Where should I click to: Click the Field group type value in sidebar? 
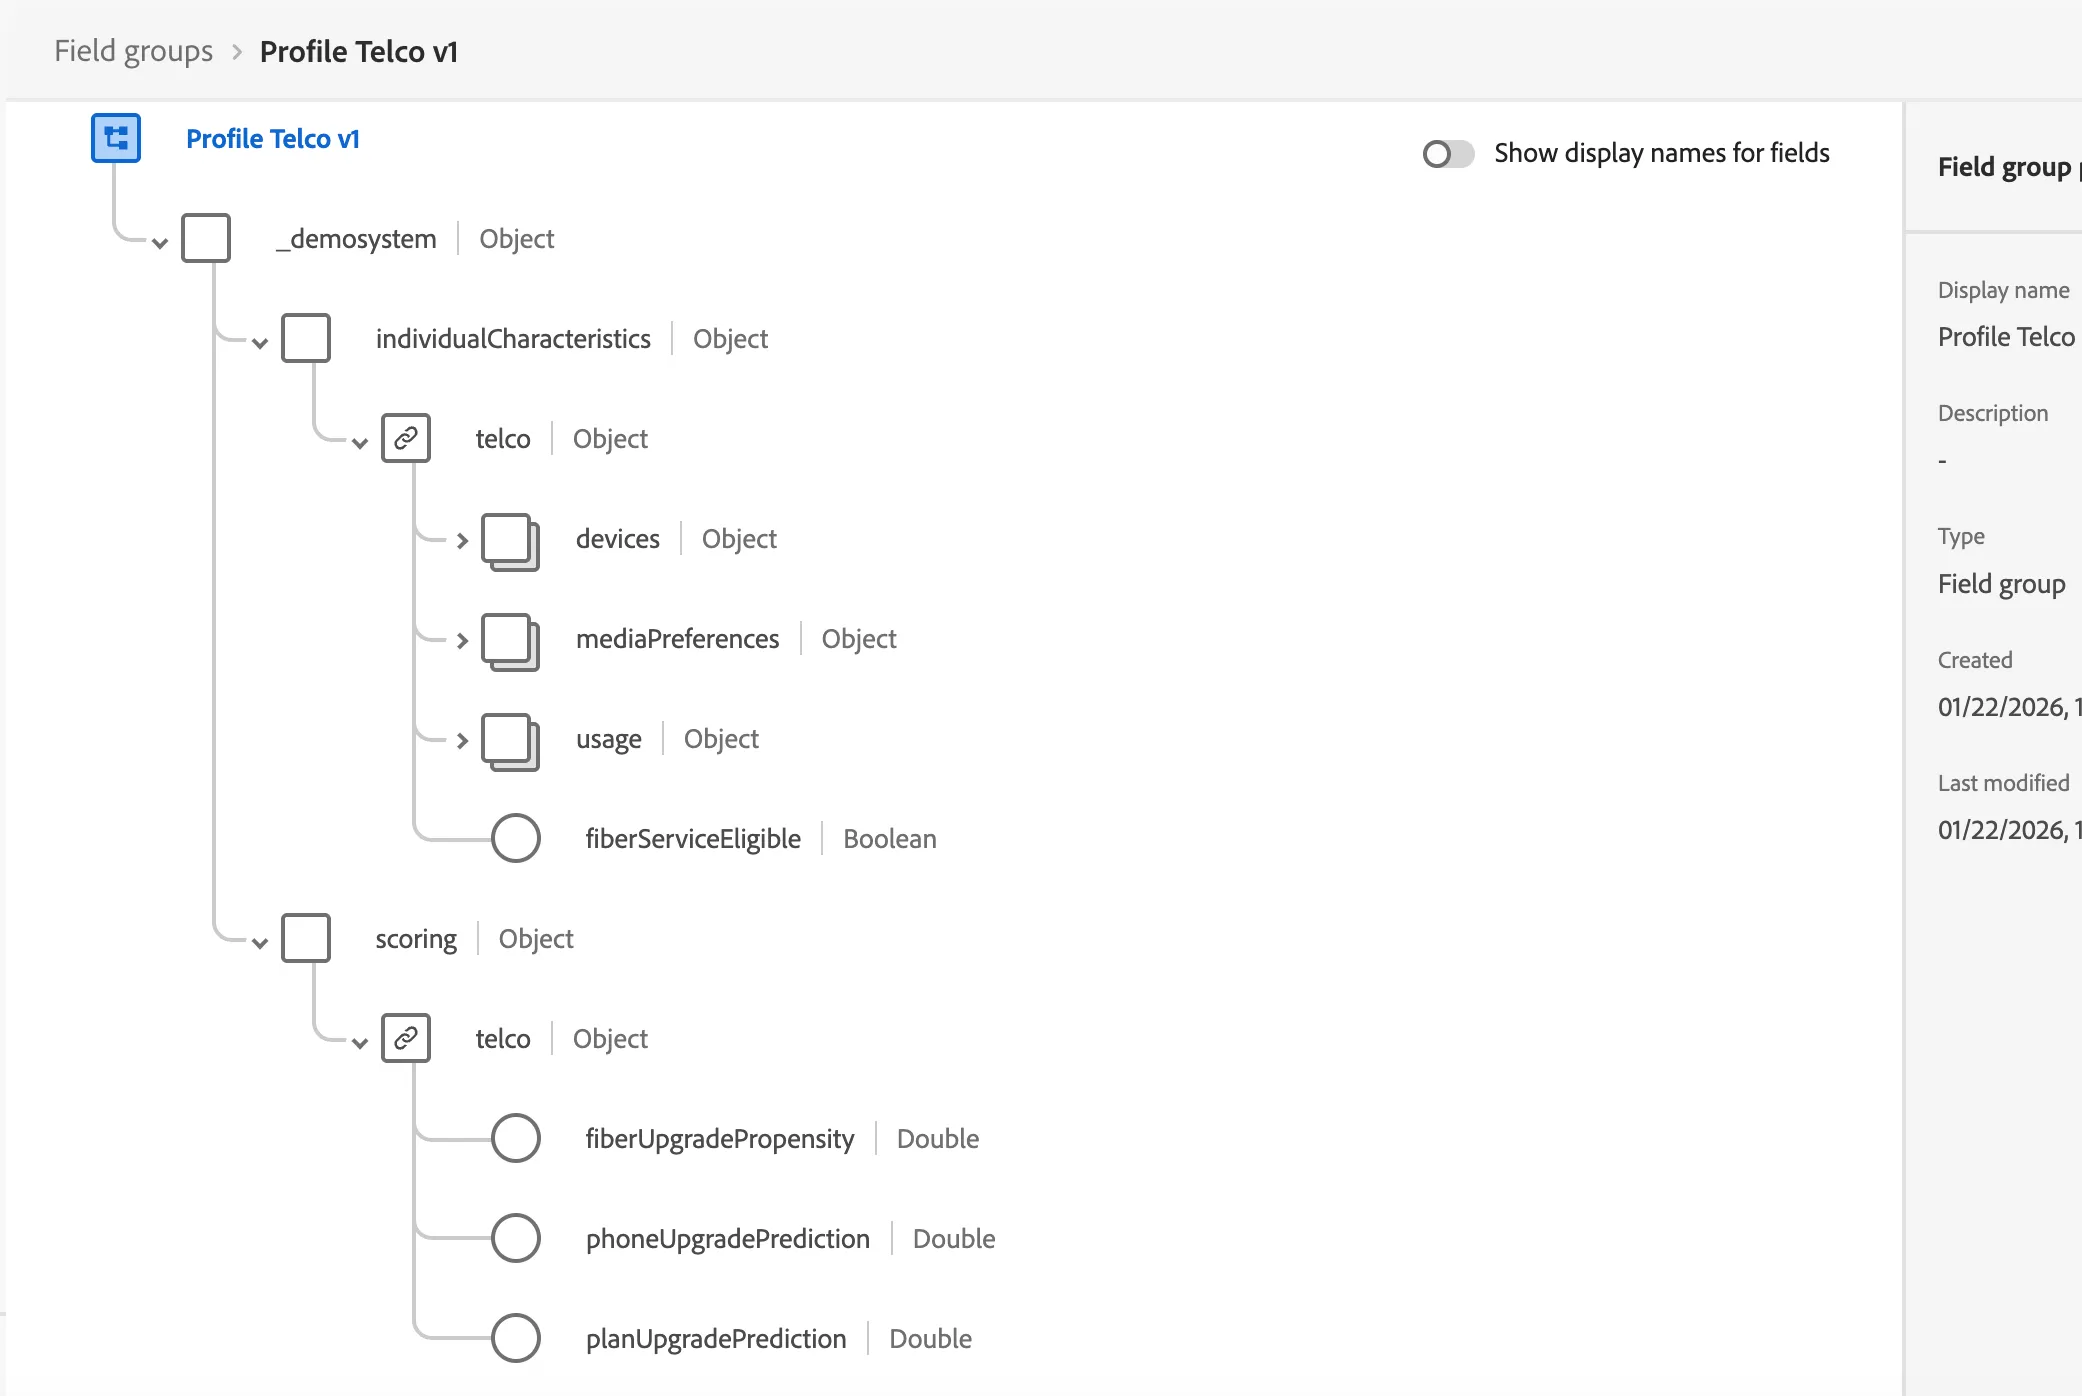[x=2002, y=584]
